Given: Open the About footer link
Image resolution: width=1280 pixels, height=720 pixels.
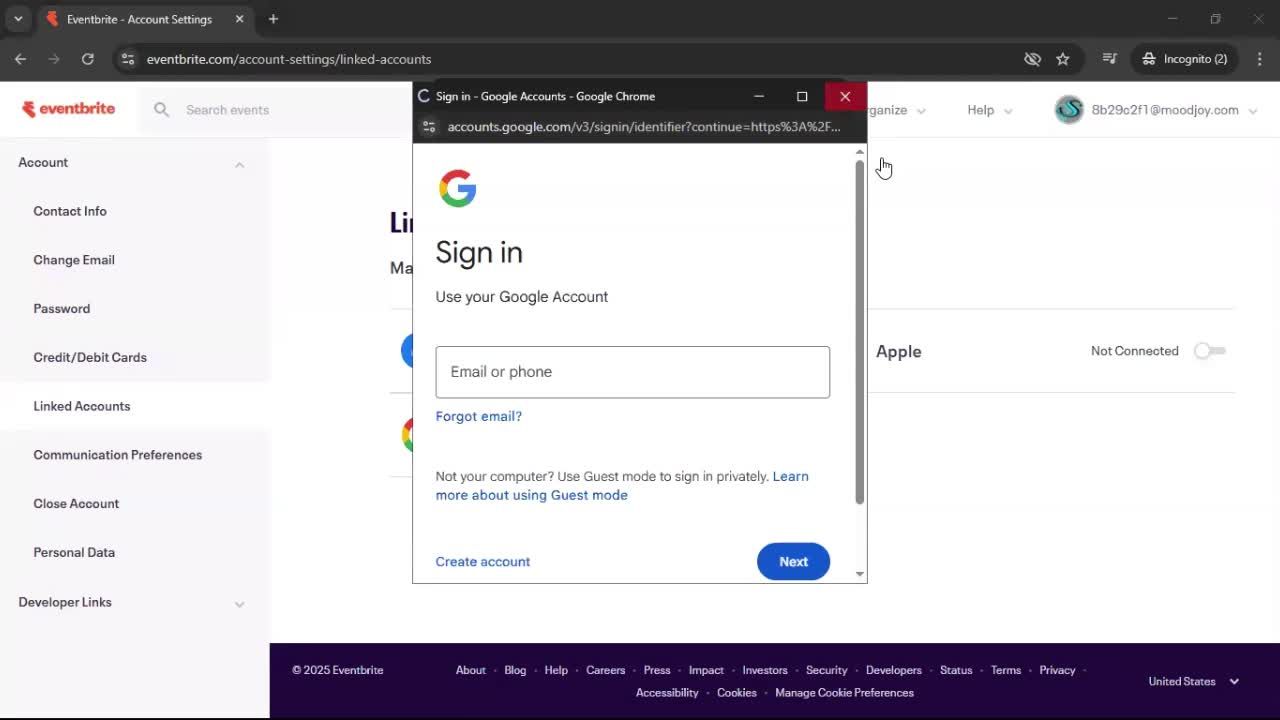Looking at the screenshot, I should (471, 670).
